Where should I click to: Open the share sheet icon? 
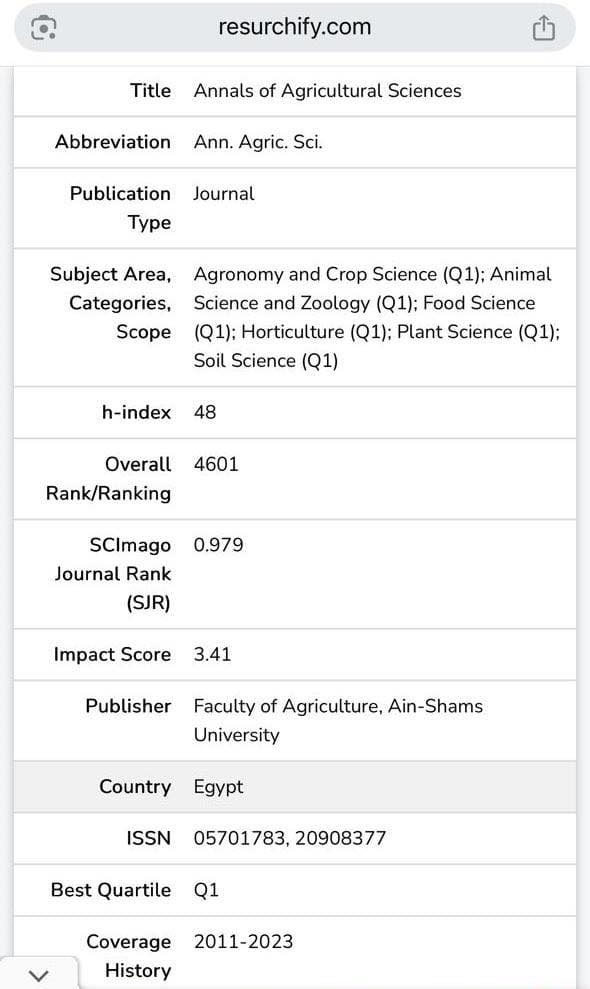click(x=543, y=28)
